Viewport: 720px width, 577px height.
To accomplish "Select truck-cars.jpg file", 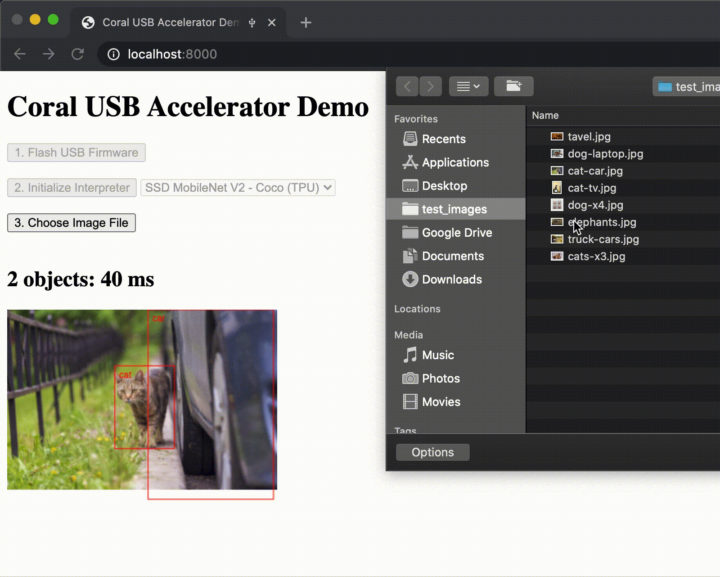I will [623, 239].
